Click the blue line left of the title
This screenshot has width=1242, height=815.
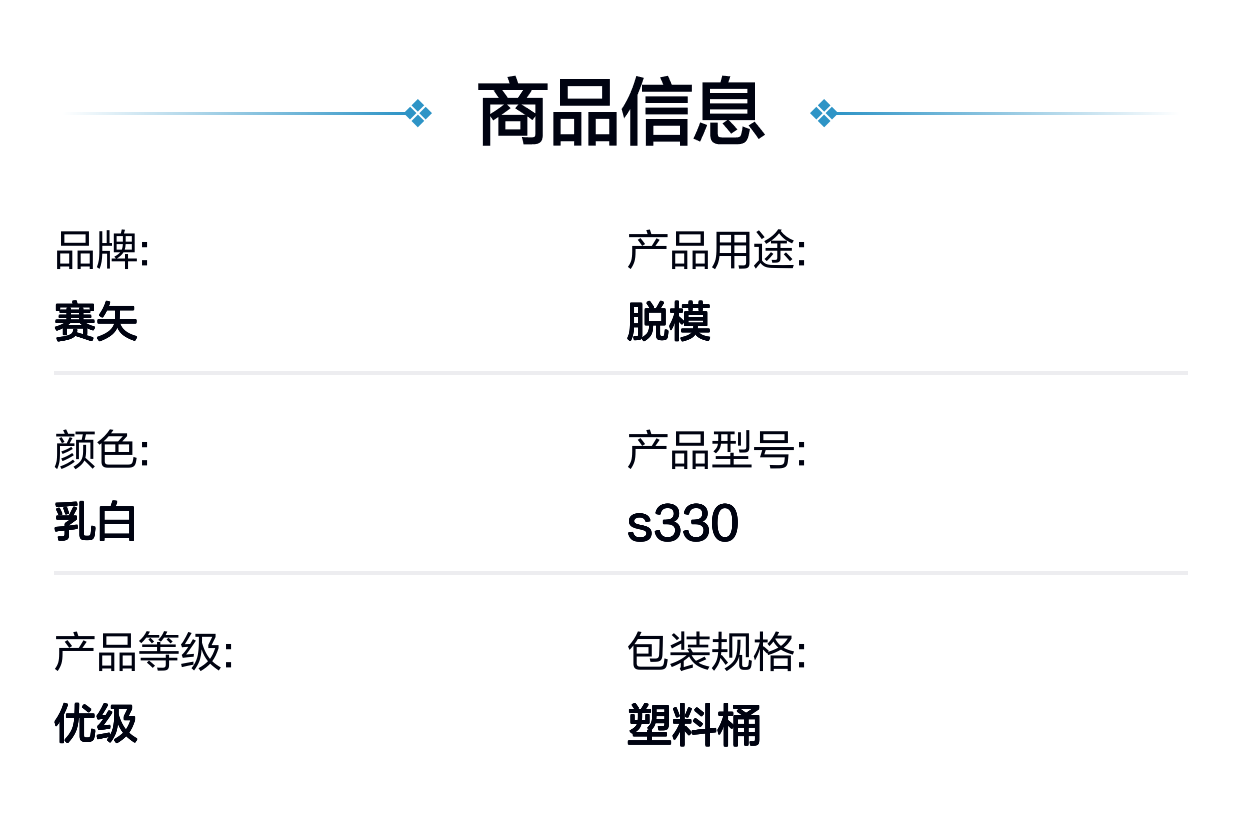click(x=237, y=113)
